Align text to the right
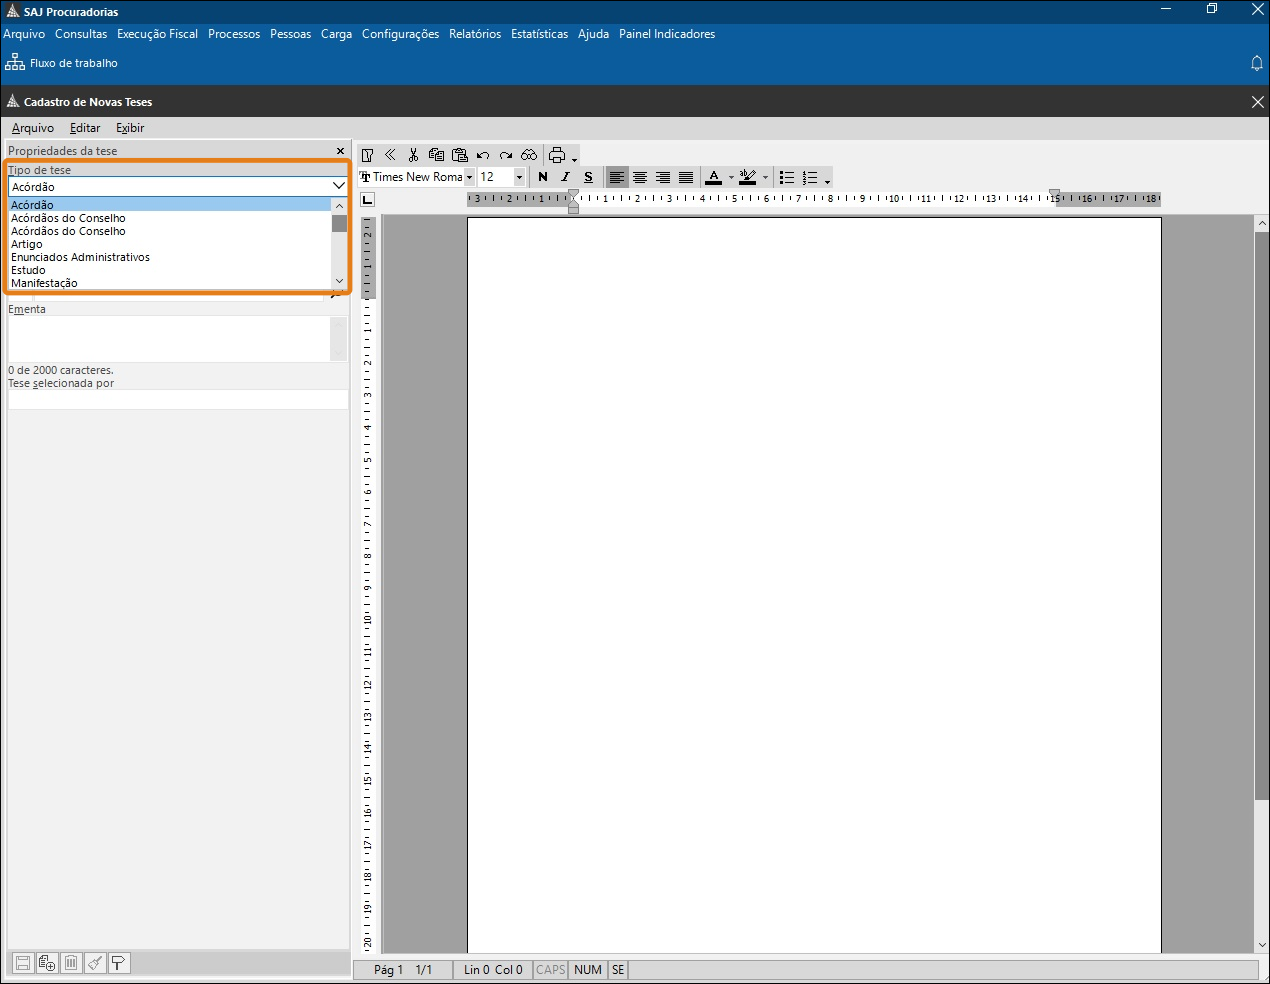 coord(663,177)
